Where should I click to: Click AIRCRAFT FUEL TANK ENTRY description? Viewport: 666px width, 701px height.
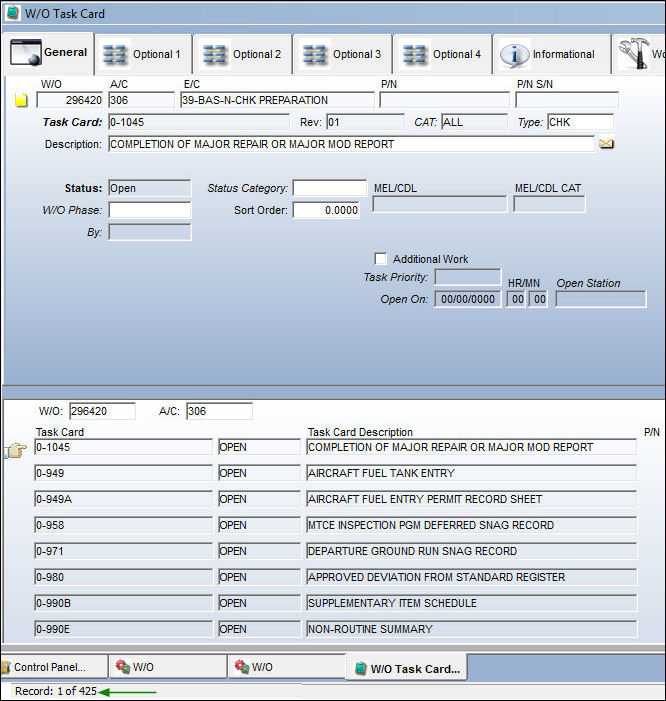tap(472, 473)
